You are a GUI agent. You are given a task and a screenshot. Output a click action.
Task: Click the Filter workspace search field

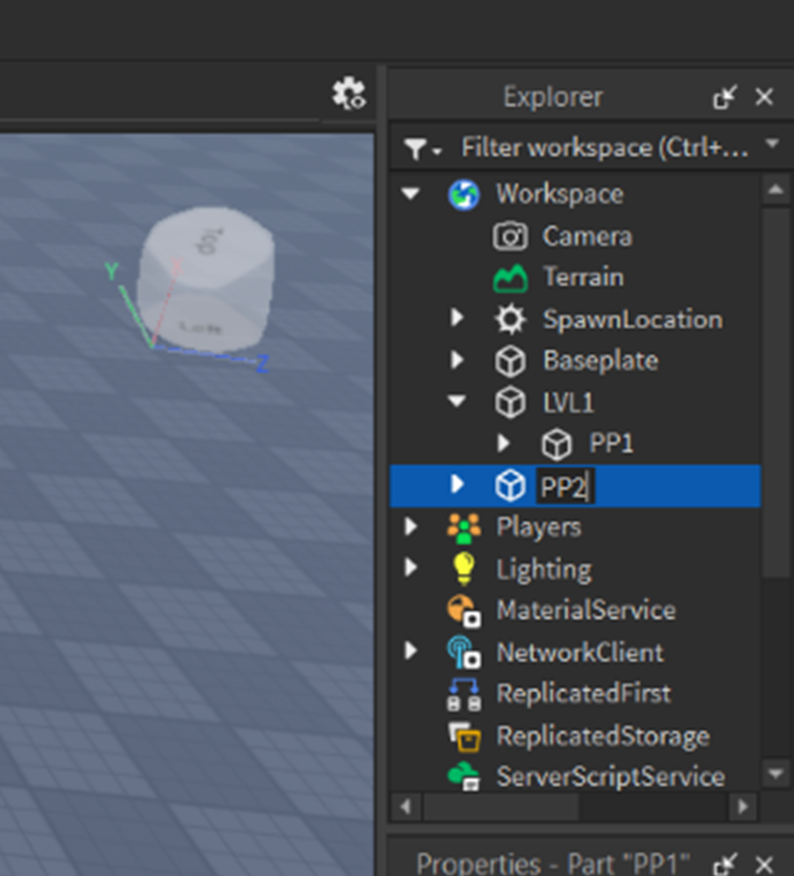tap(604, 148)
